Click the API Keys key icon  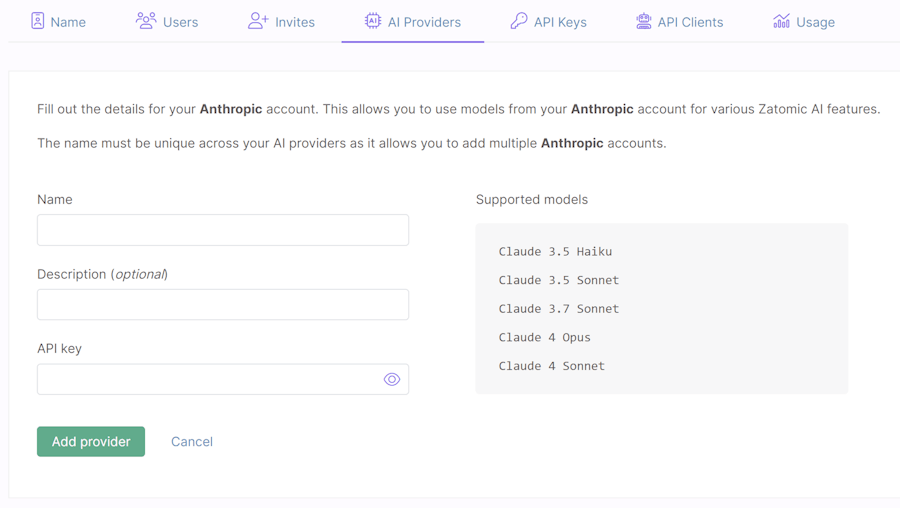pyautogui.click(x=519, y=21)
